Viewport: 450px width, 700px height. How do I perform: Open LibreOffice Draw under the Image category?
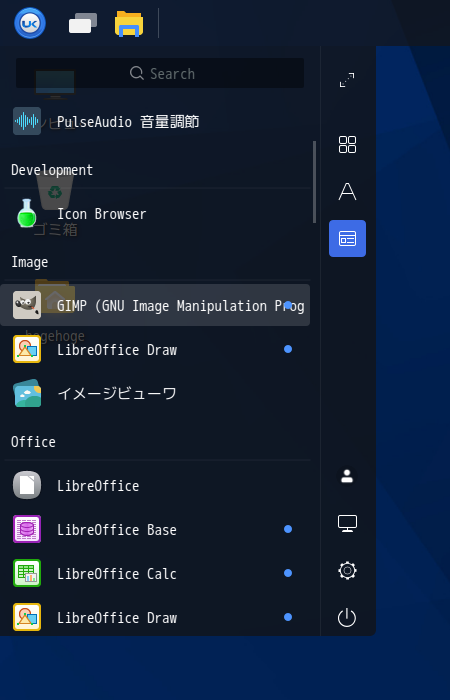(x=155, y=350)
